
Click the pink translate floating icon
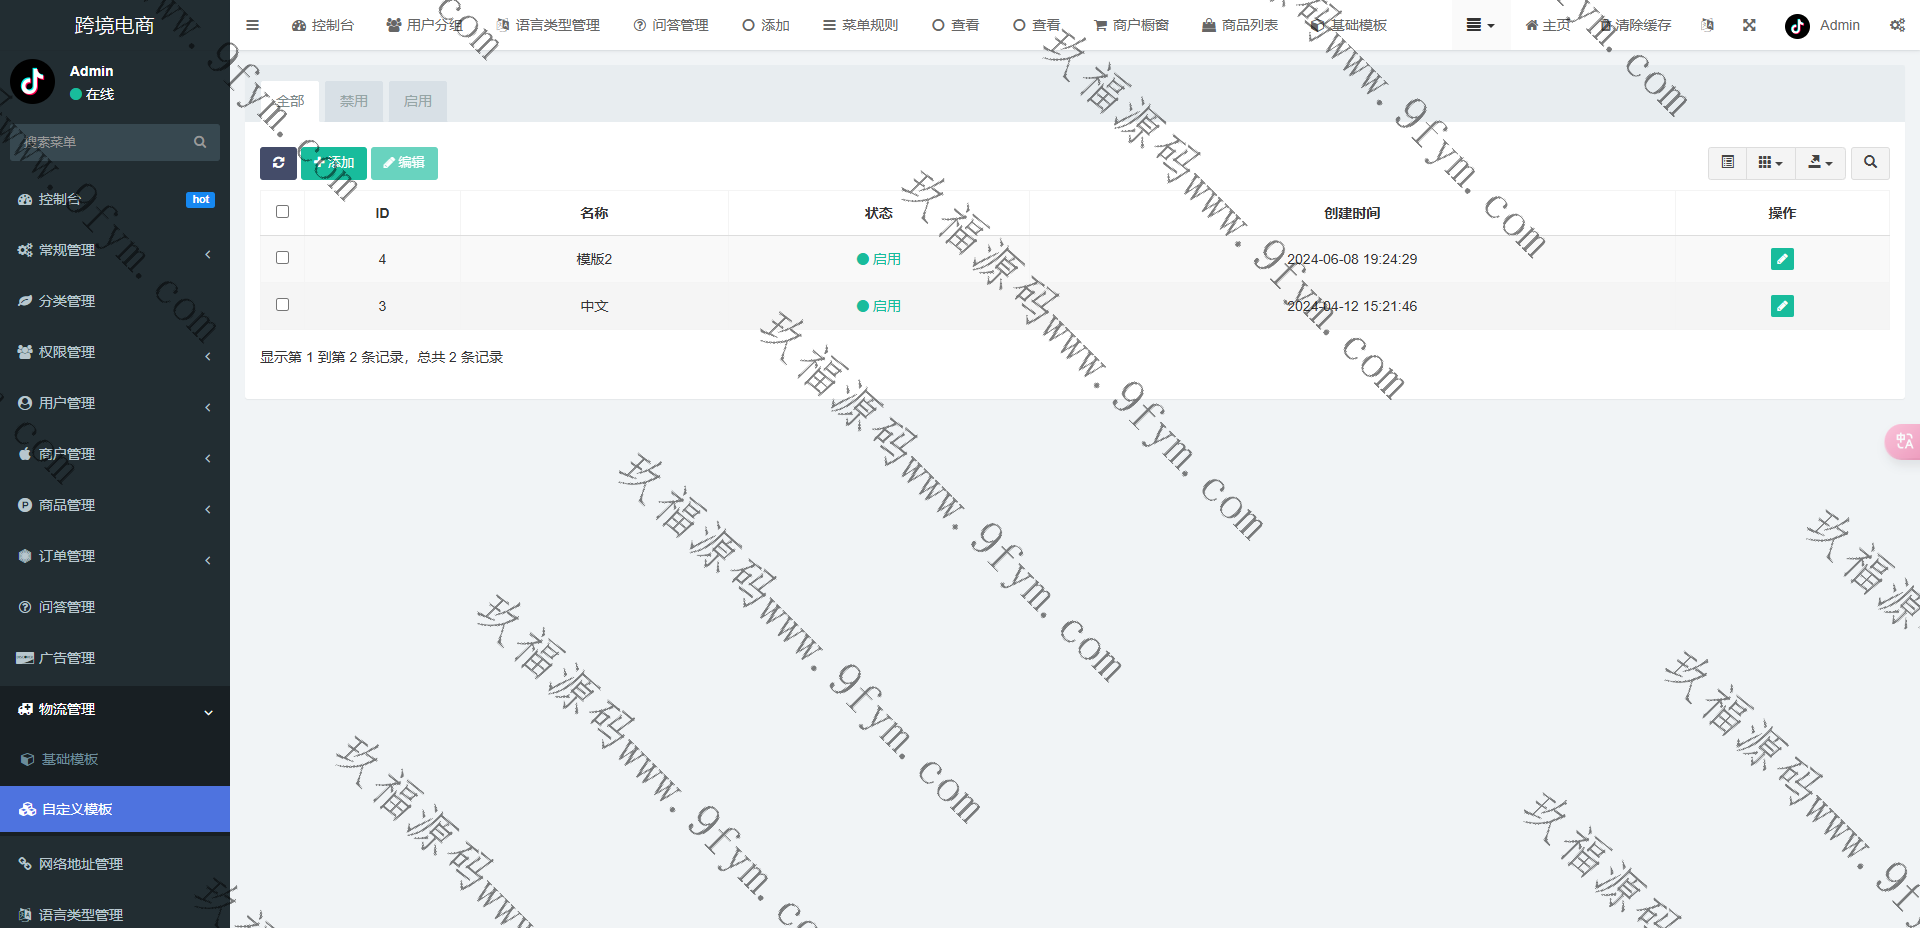coord(1903,441)
